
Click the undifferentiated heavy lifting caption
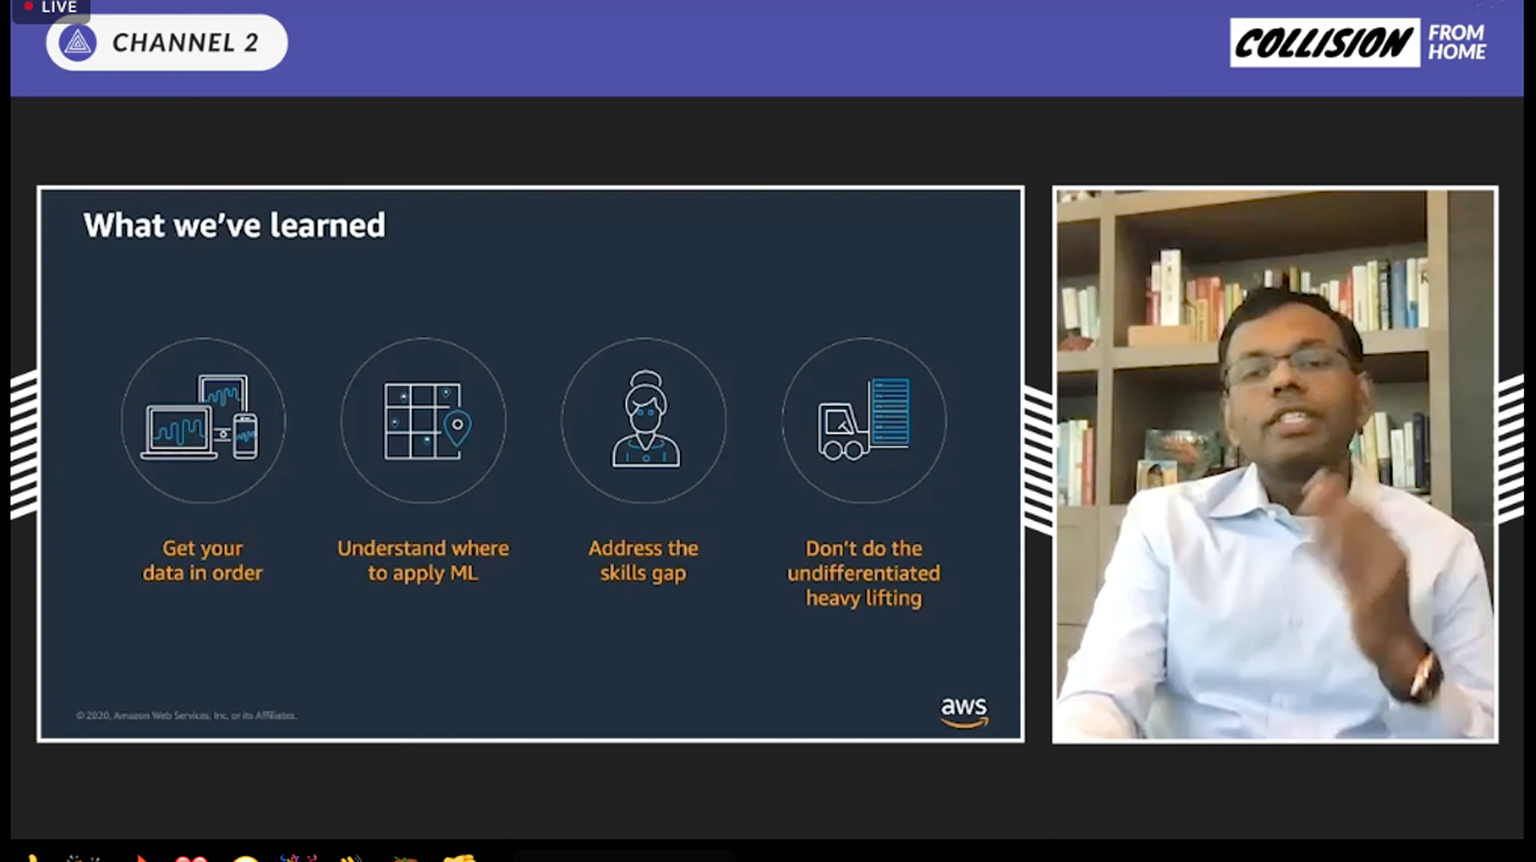(864, 573)
